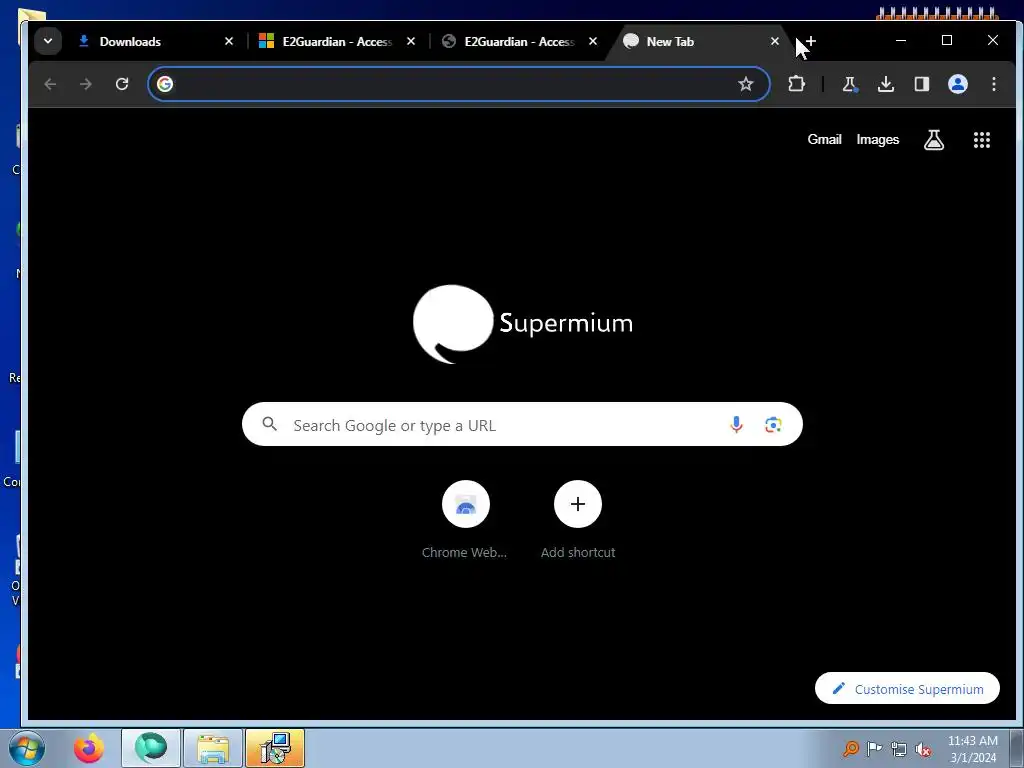Image resolution: width=1024 pixels, height=768 pixels.
Task: Search by image with the Lens icon
Action: click(773, 424)
